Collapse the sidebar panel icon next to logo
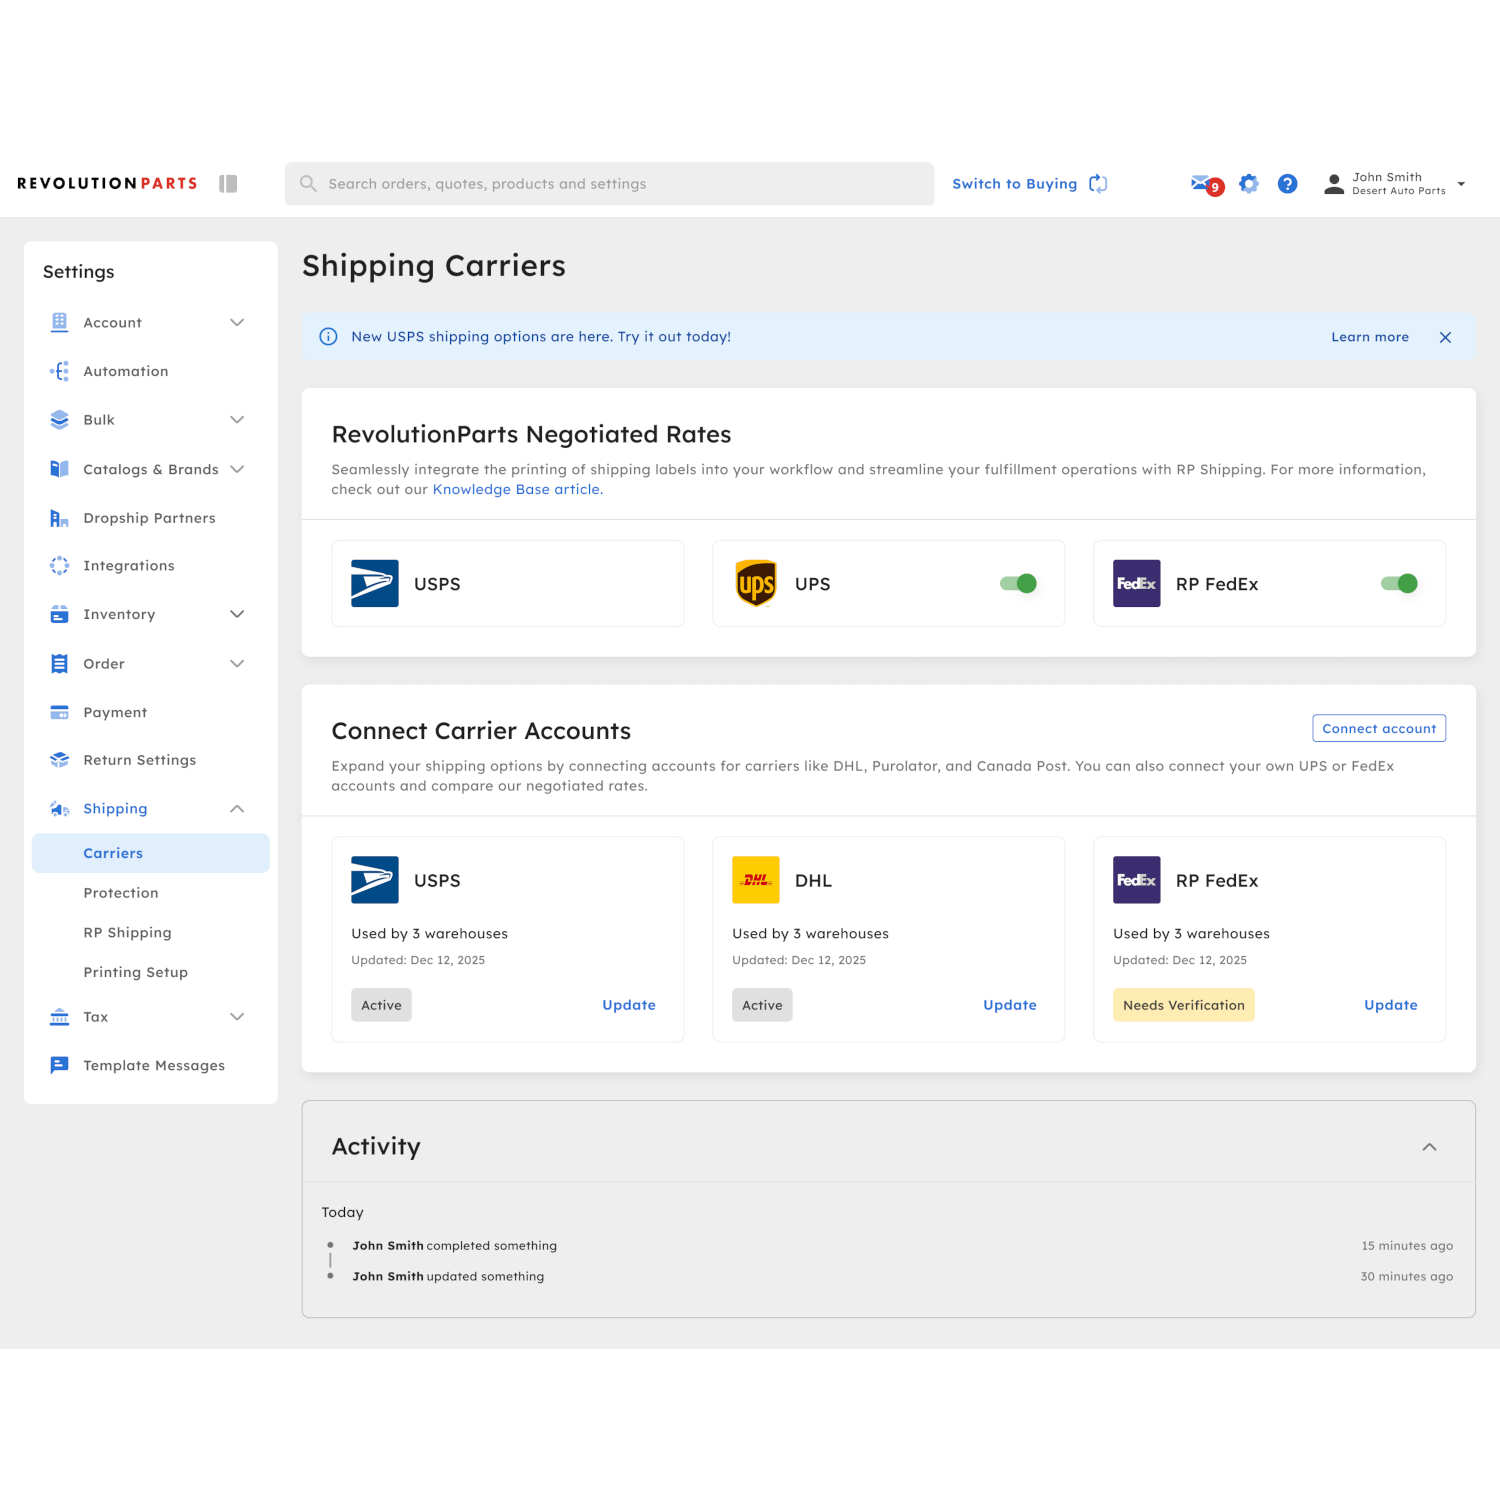The width and height of the screenshot is (1500, 1500). [x=228, y=184]
